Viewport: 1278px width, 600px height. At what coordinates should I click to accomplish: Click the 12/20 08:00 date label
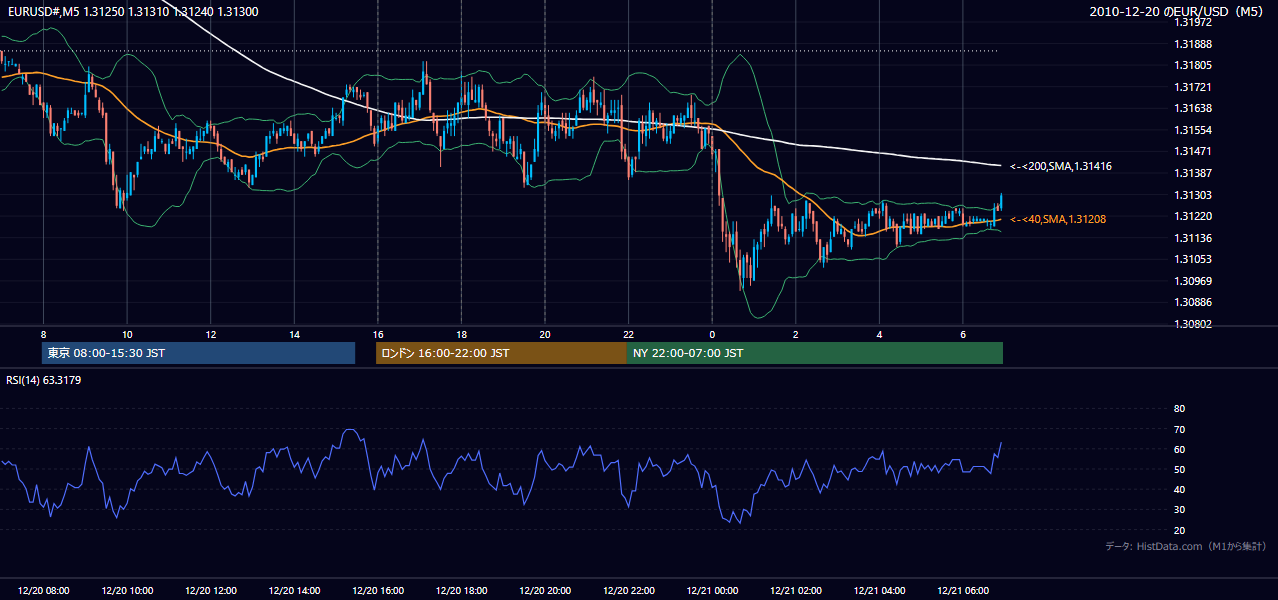(44, 591)
